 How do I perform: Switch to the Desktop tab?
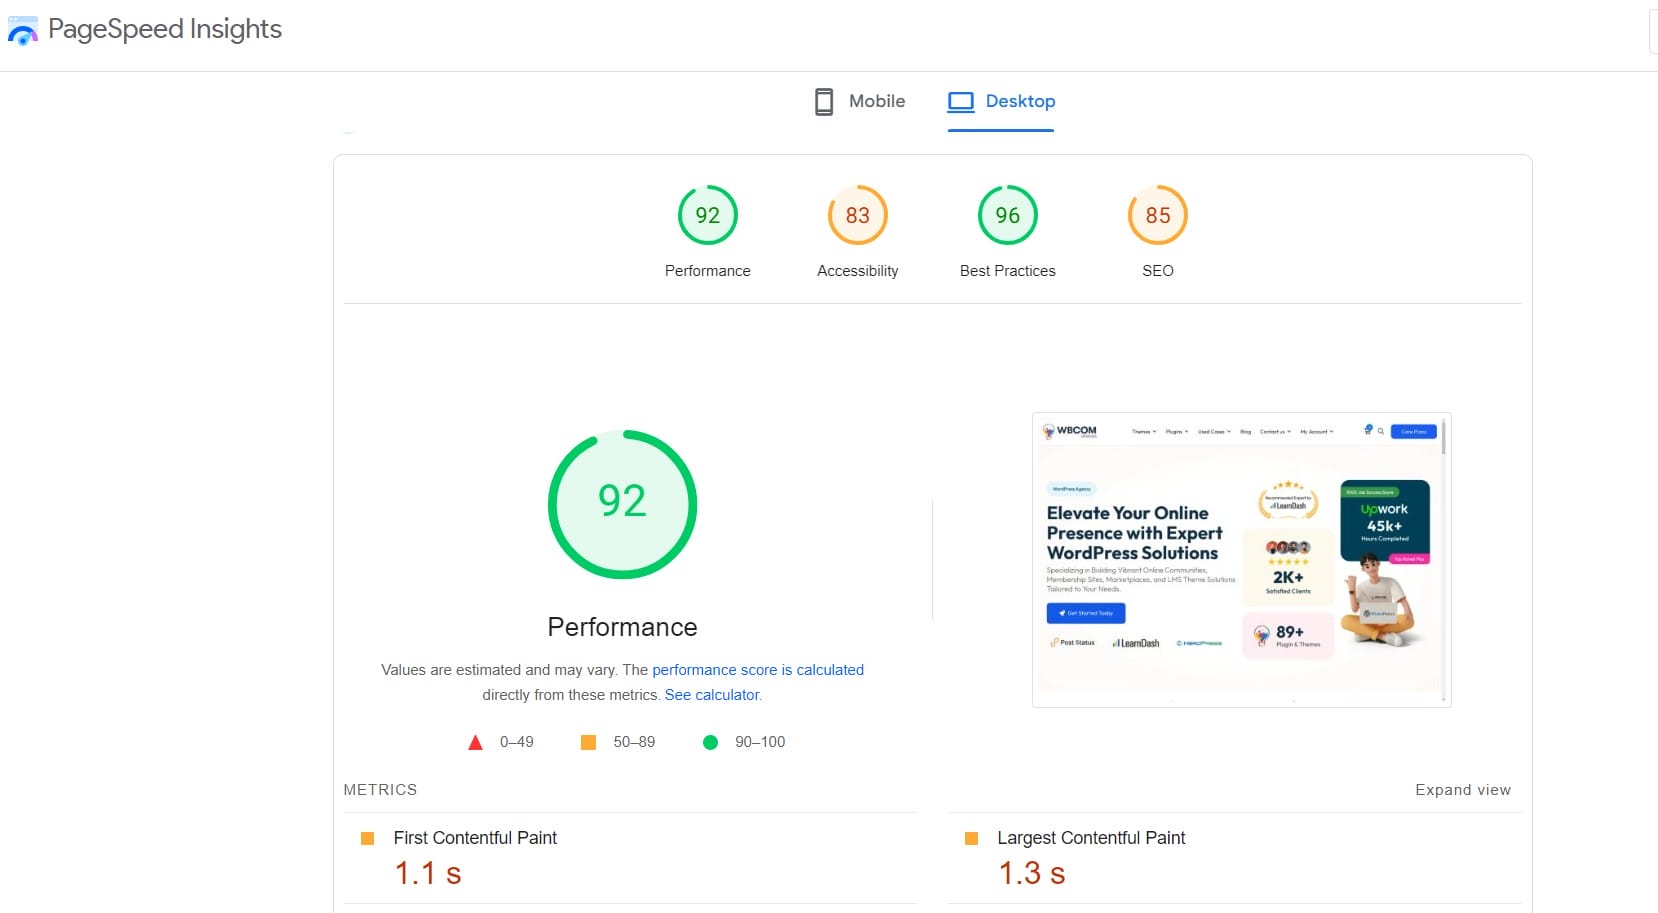[x=1019, y=101]
